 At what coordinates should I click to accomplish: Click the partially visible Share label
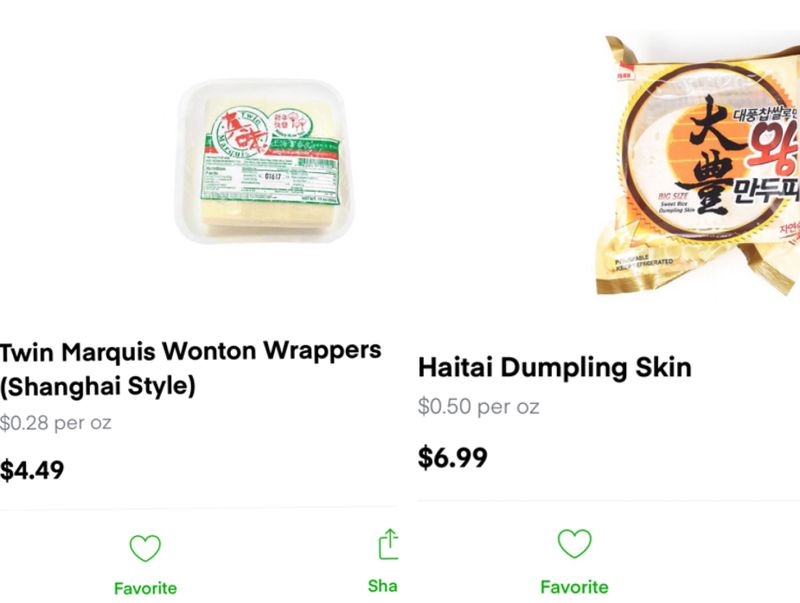coord(383,586)
